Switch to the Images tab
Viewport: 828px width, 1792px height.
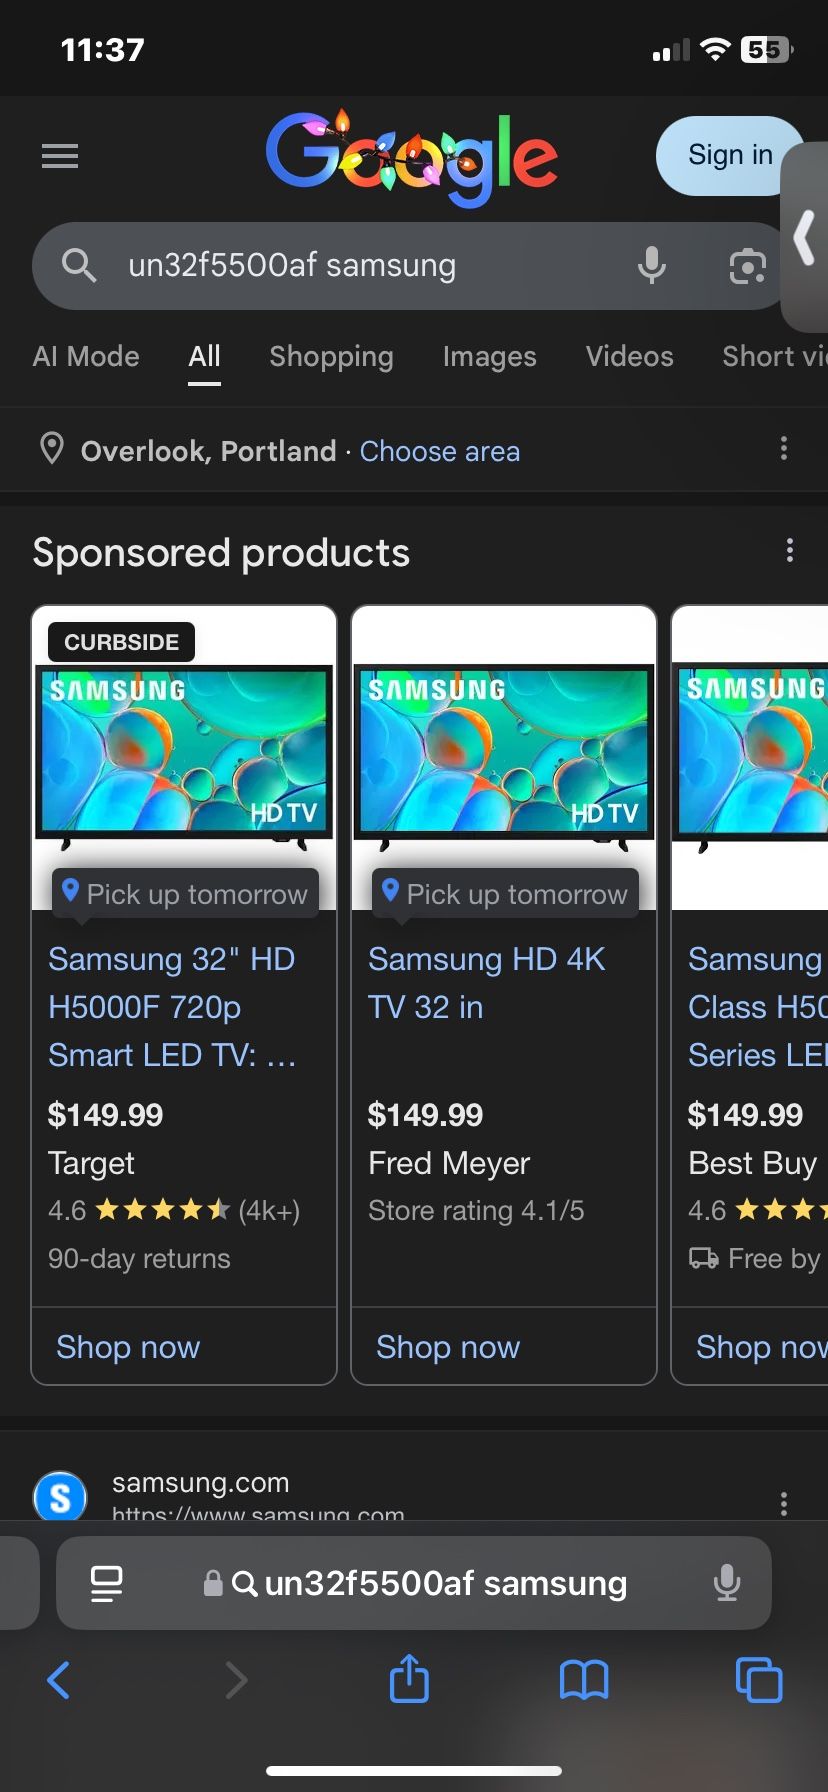[x=489, y=357]
